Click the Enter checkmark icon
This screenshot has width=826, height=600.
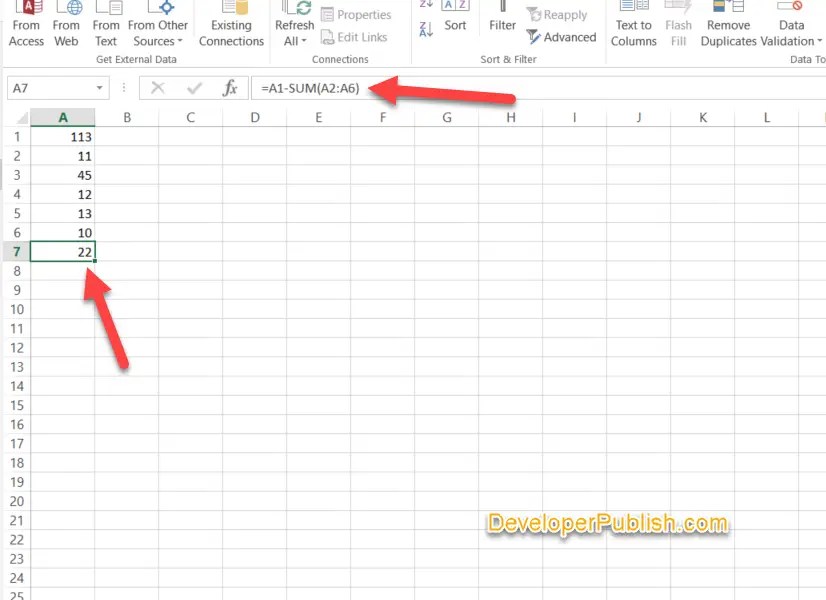point(194,88)
